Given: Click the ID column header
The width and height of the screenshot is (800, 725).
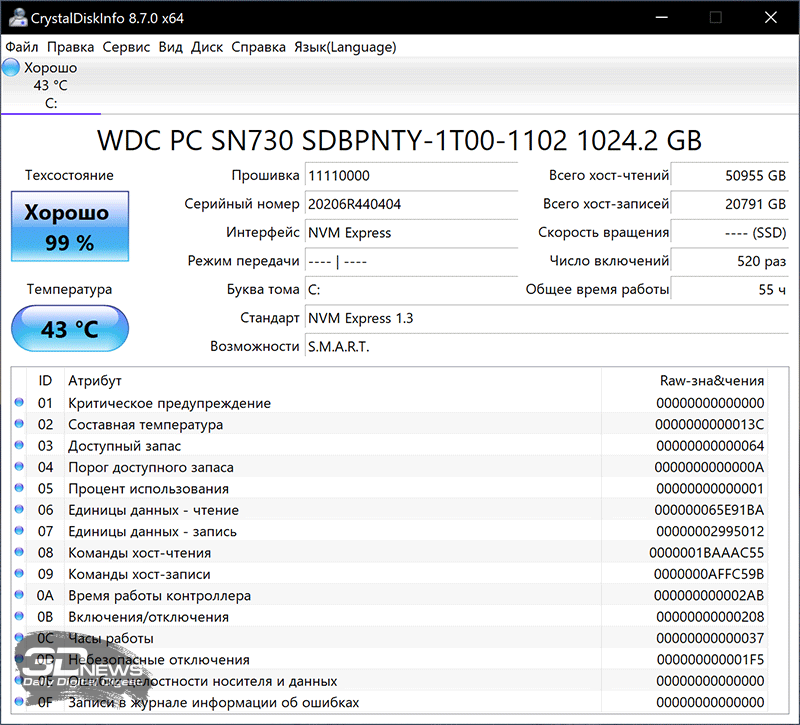Looking at the screenshot, I should [45, 381].
